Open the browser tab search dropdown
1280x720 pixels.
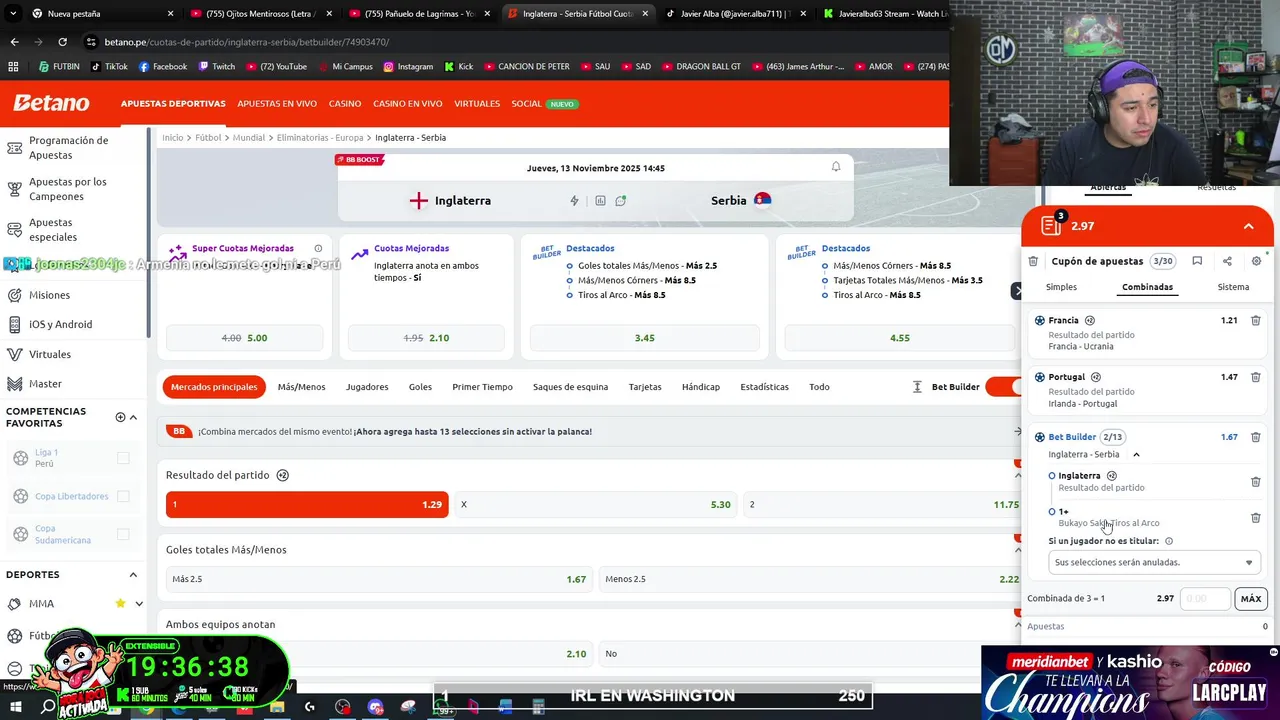[13, 14]
